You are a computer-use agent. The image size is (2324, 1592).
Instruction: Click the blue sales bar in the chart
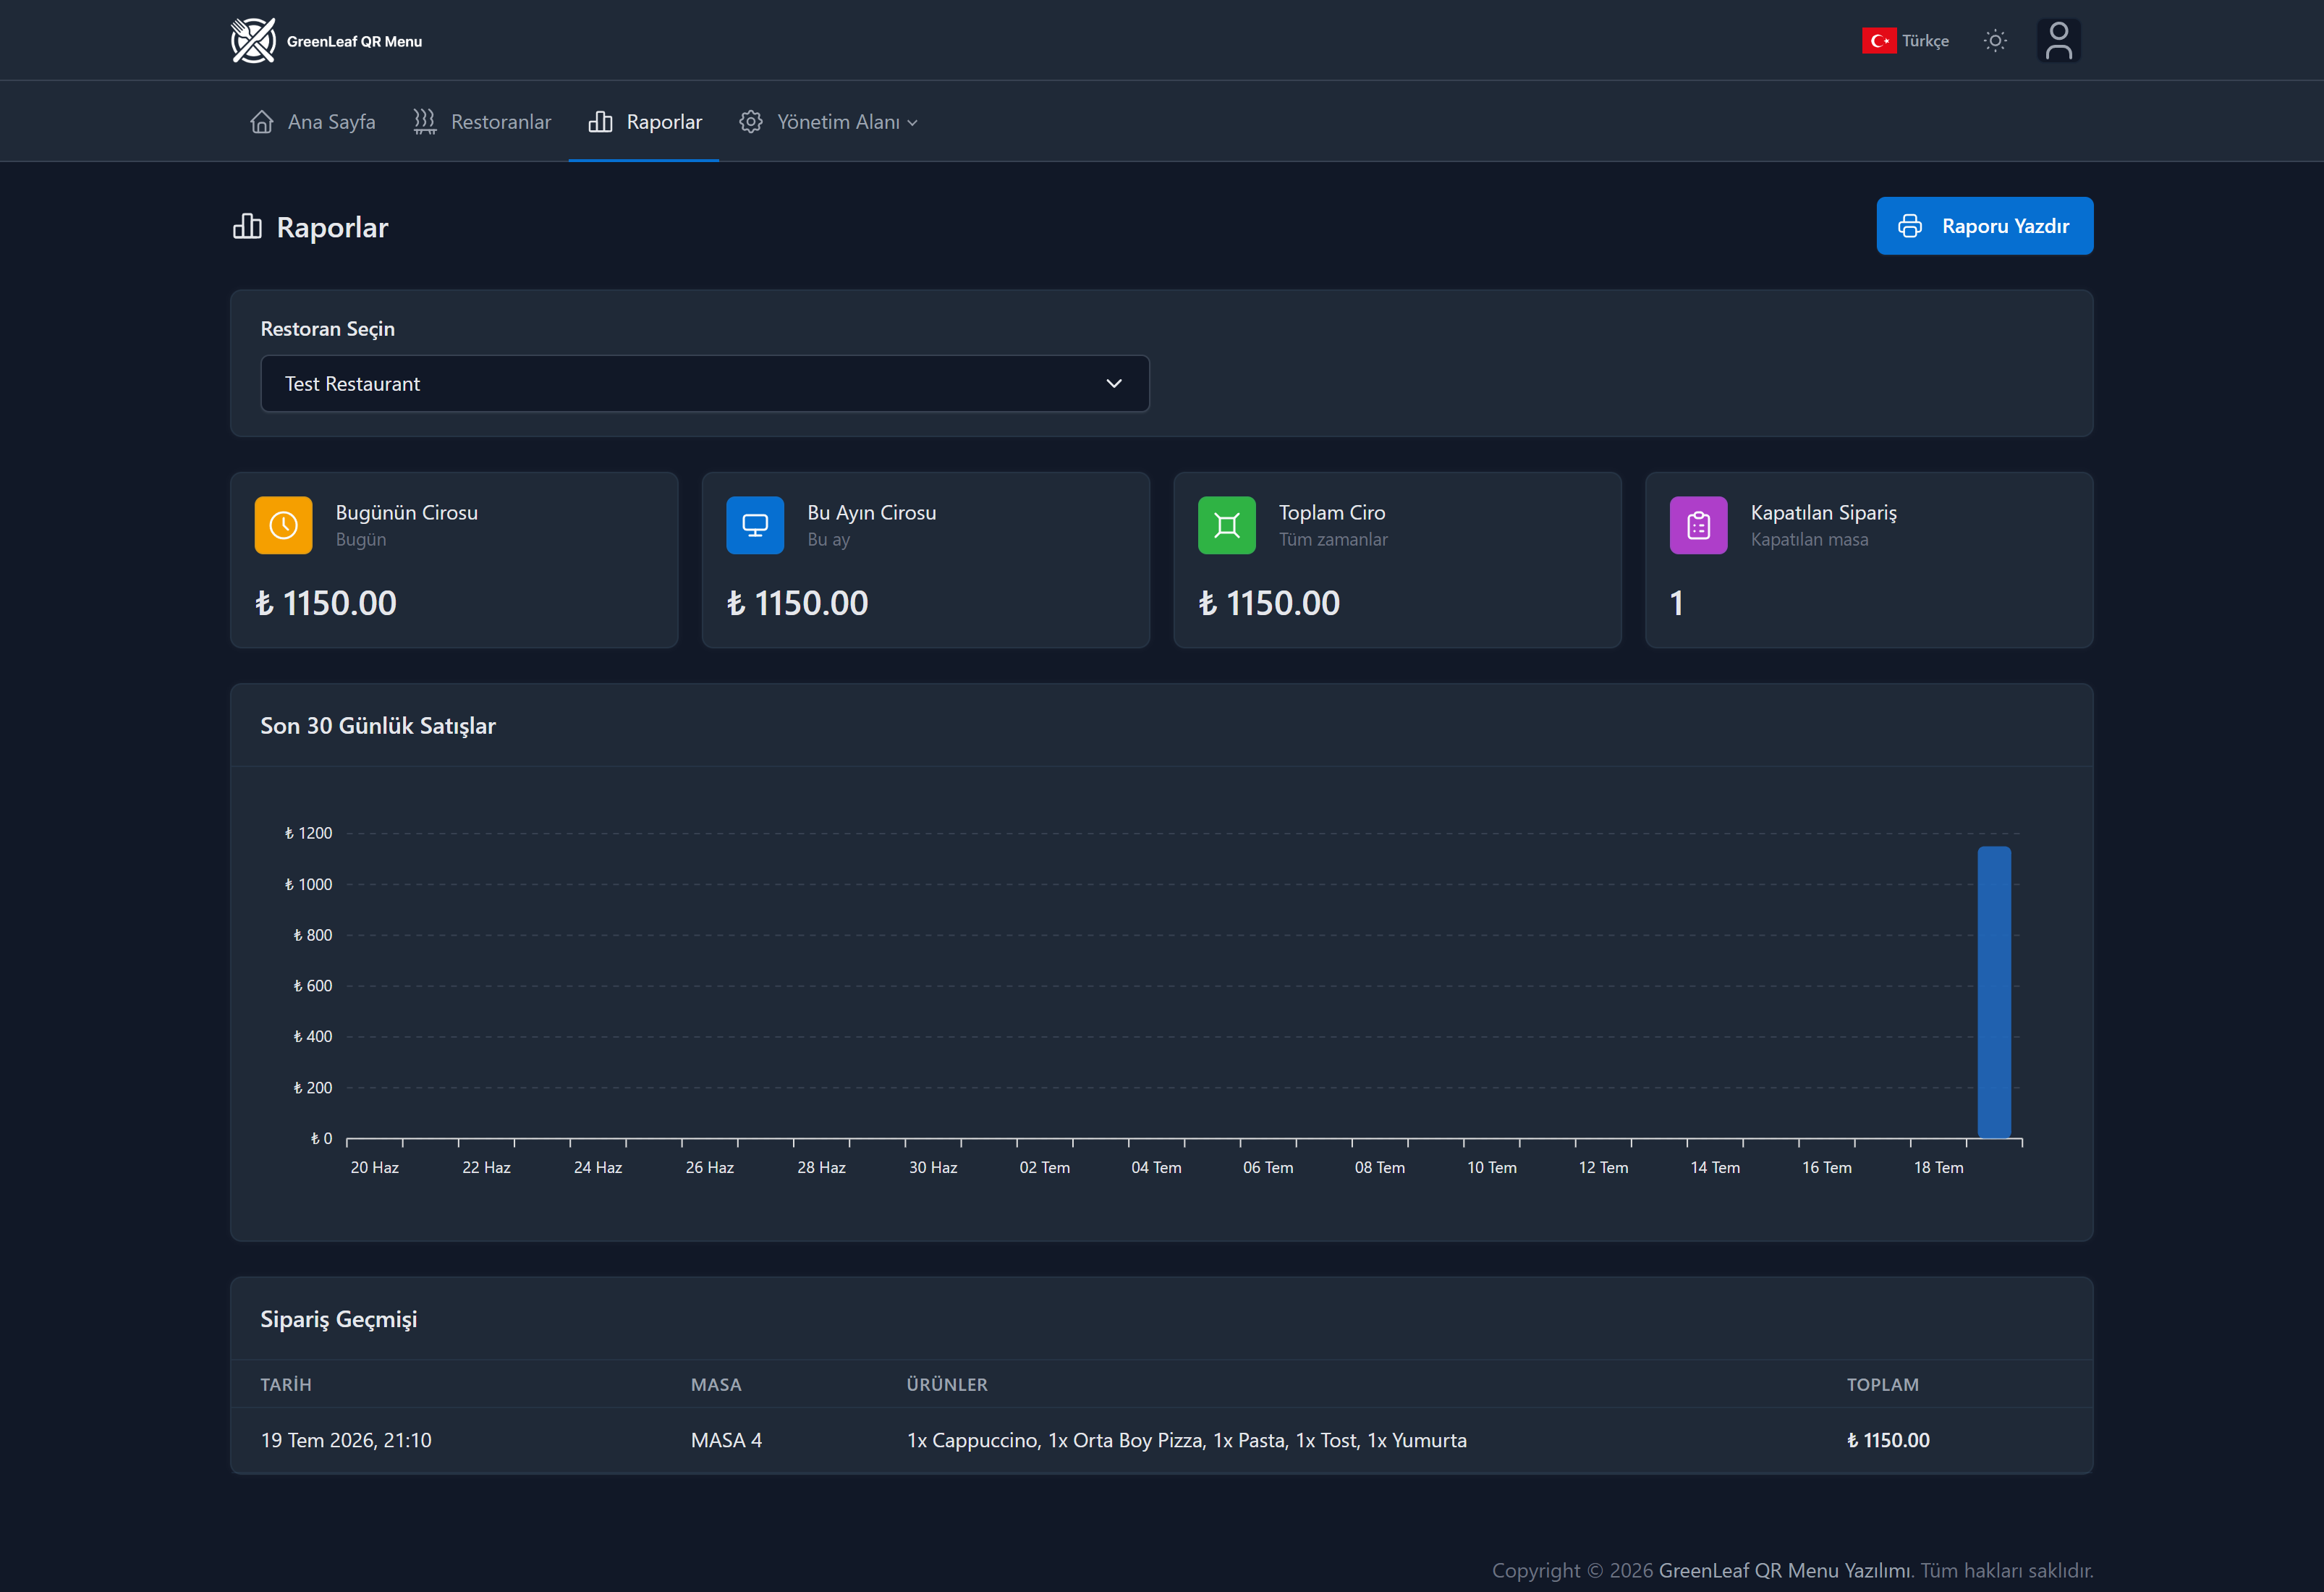coord(1994,992)
